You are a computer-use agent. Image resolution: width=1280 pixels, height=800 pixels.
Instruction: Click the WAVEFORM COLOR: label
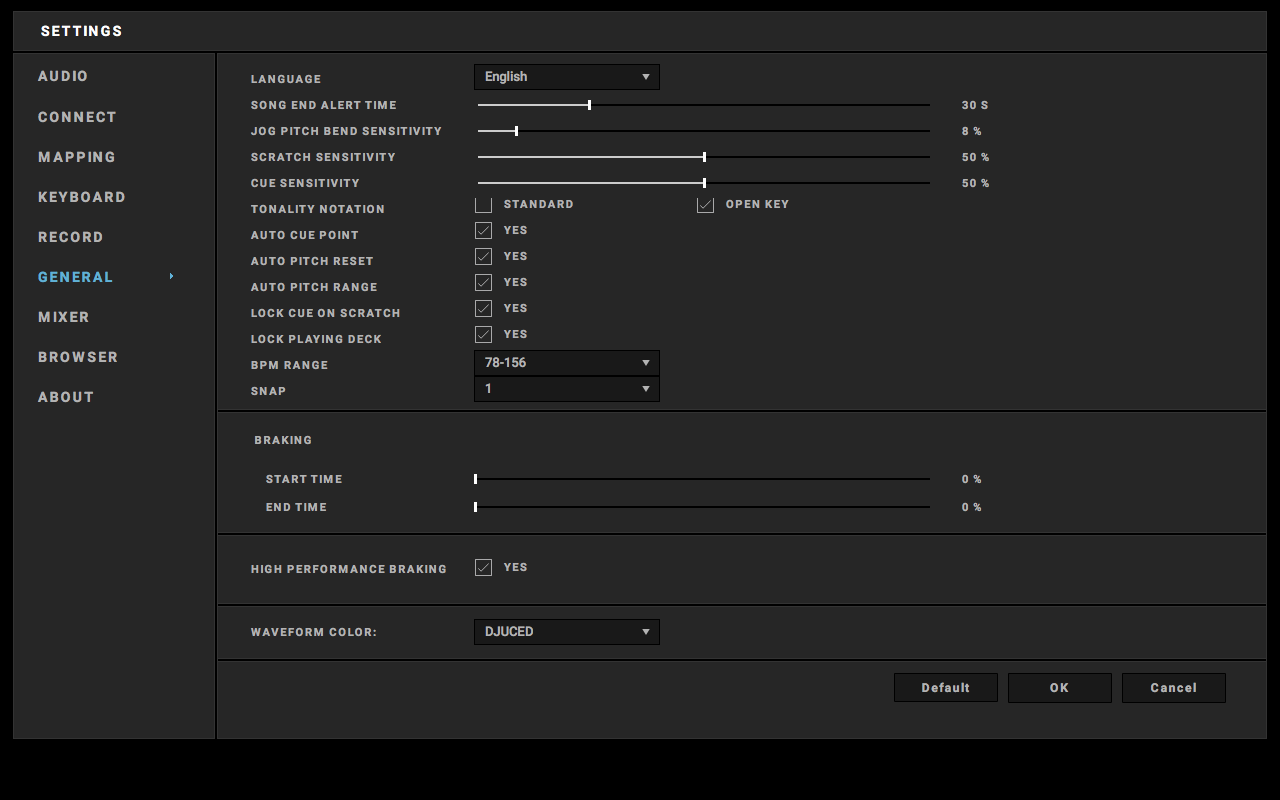pyautogui.click(x=314, y=633)
